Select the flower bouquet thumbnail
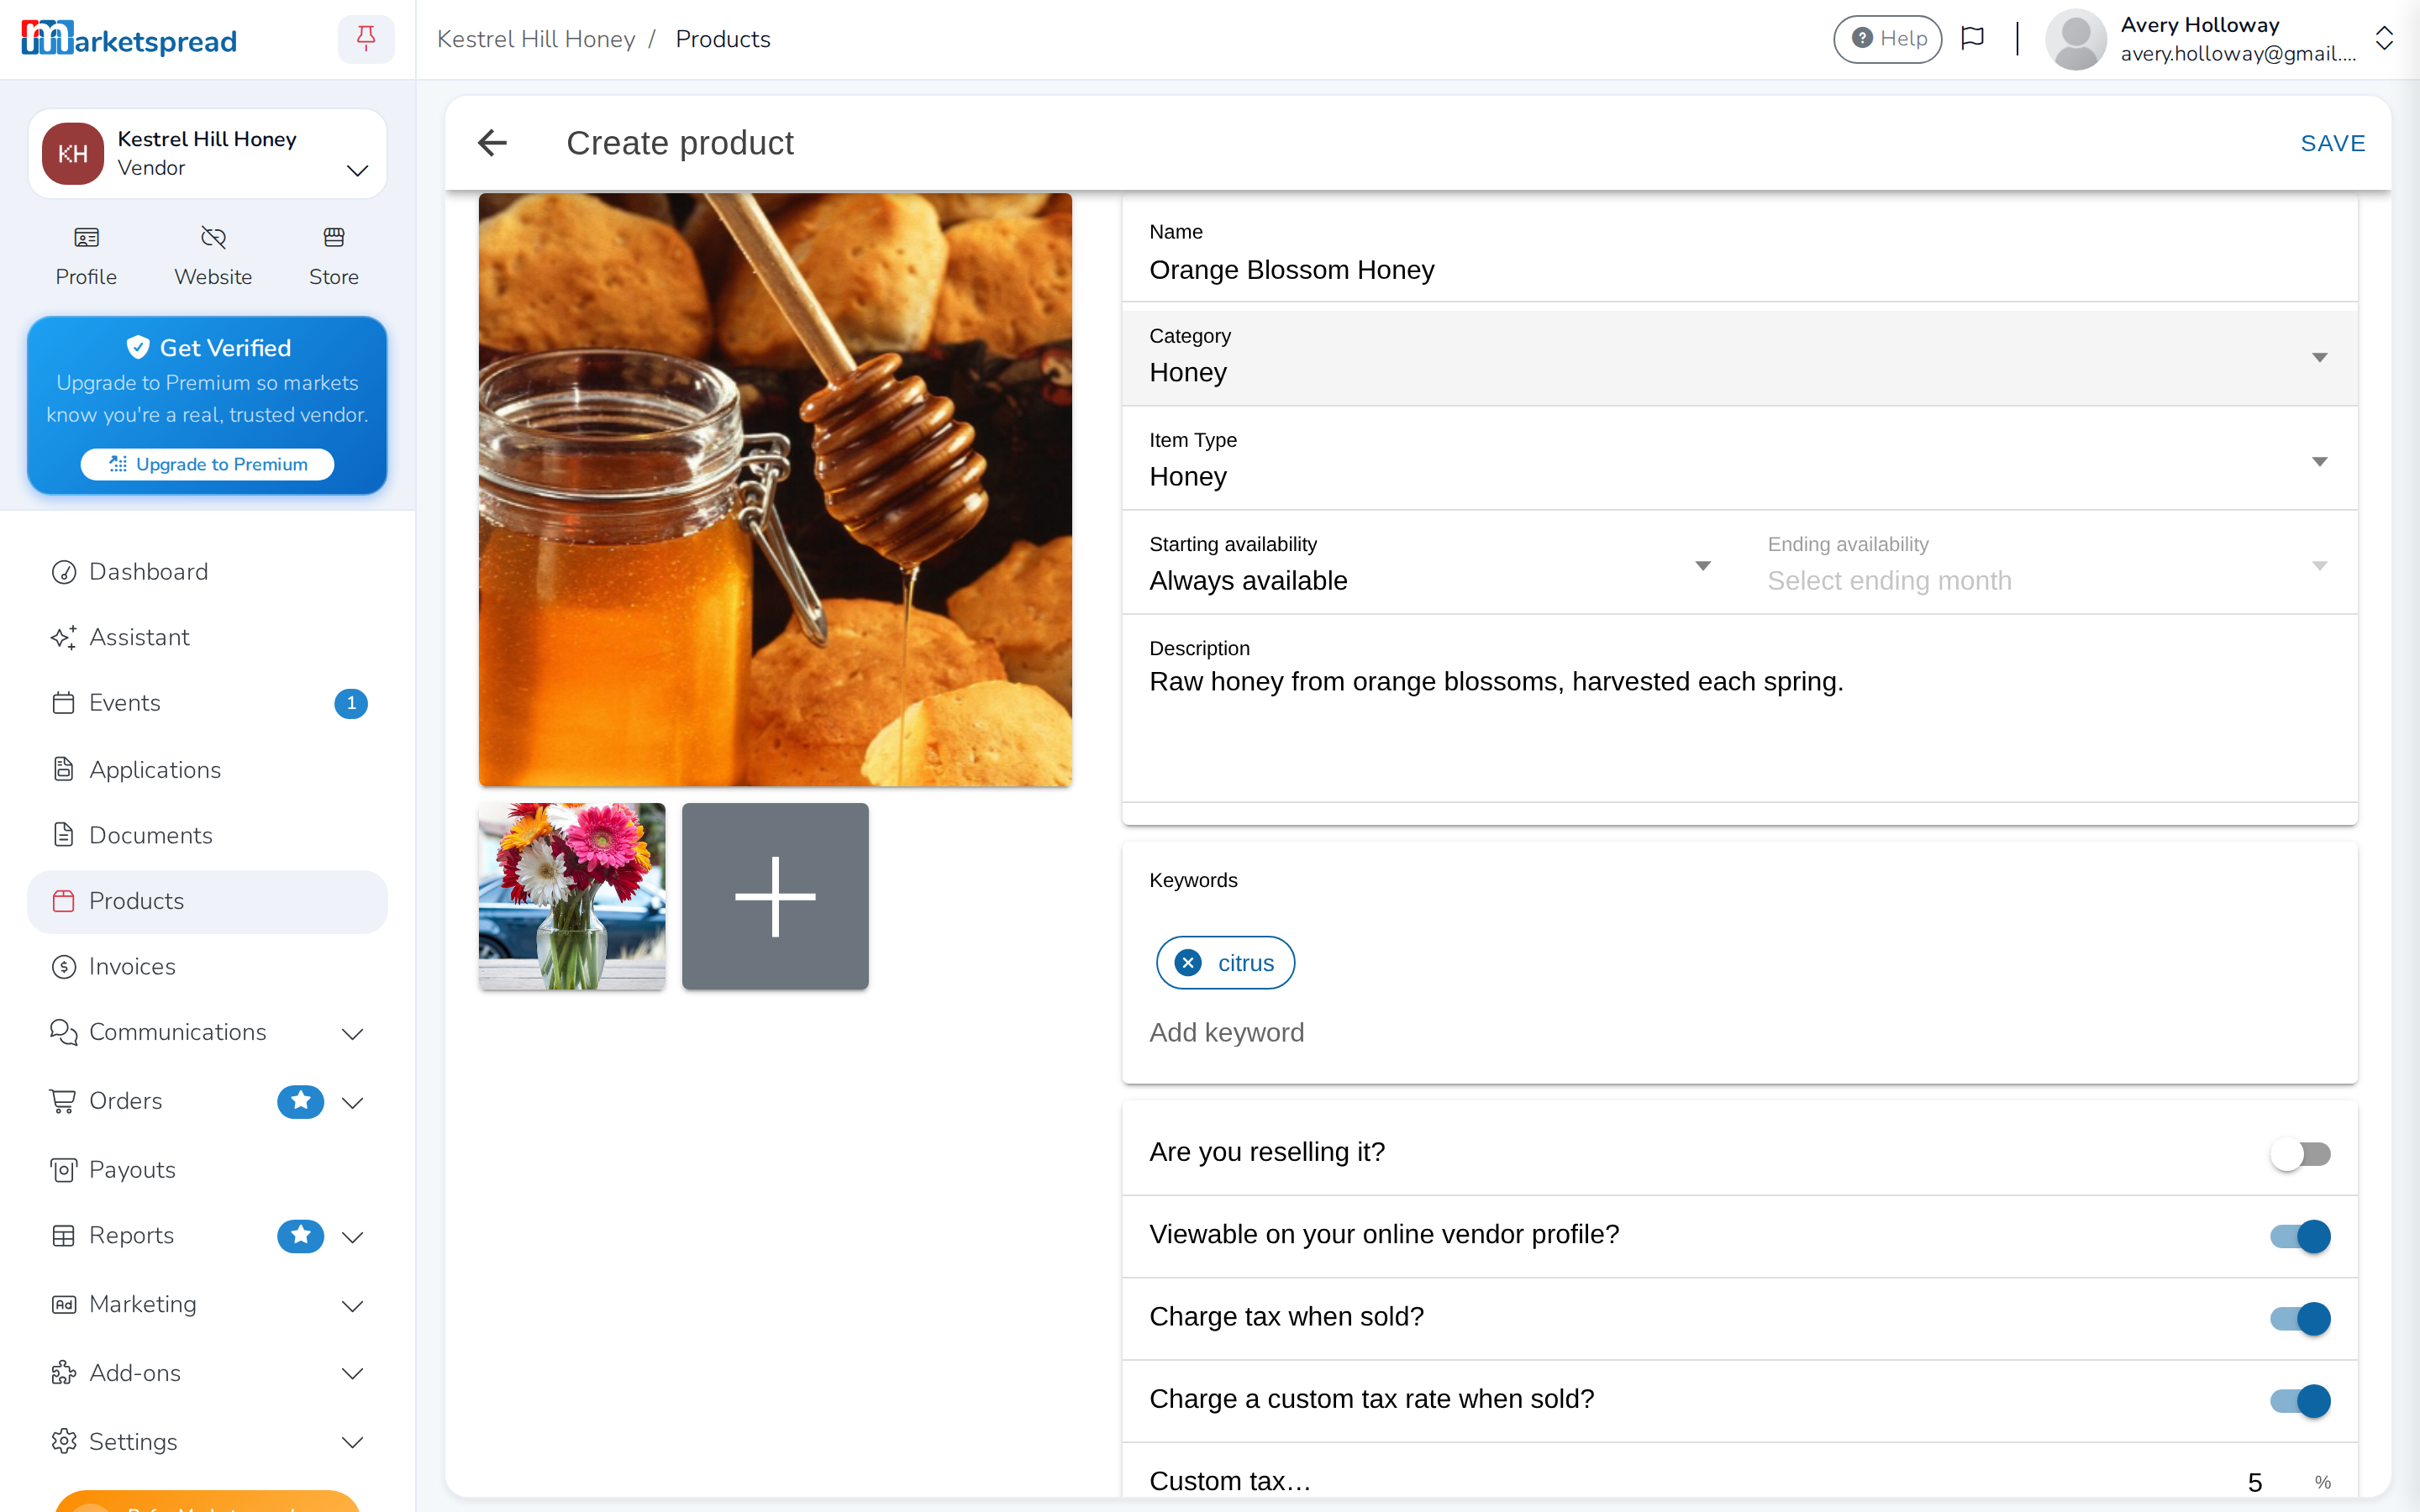This screenshot has width=2420, height=1512. coord(572,896)
